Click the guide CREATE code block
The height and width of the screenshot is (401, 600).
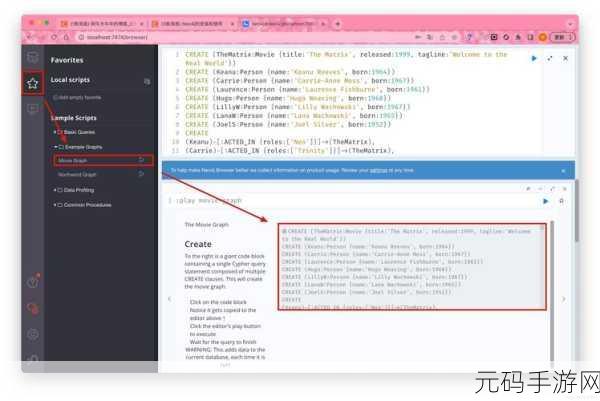(x=412, y=267)
